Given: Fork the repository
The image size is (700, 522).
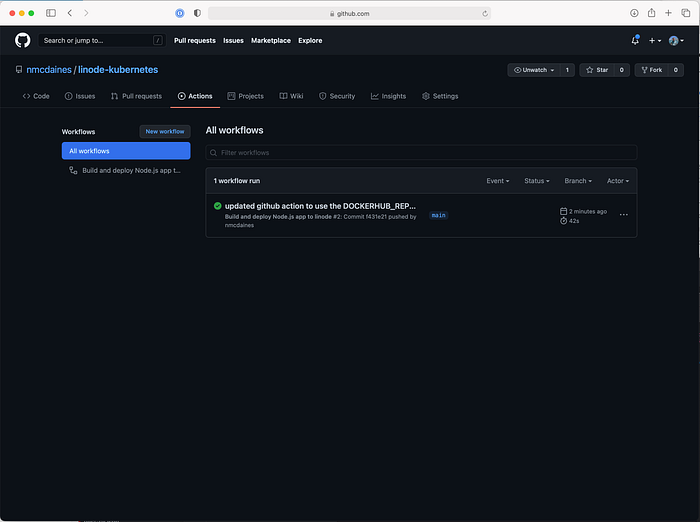Looking at the screenshot, I should tap(651, 70).
